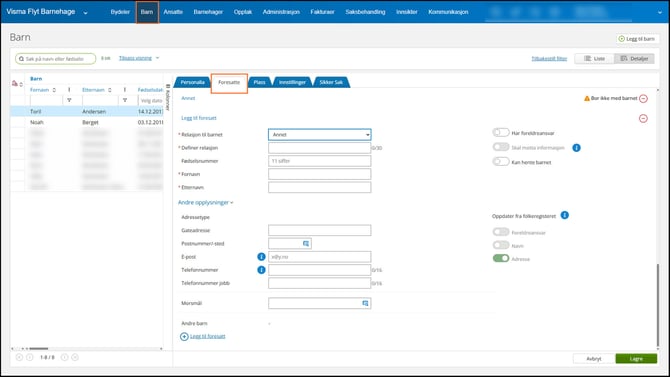Click the Avbryt button
The height and width of the screenshot is (377, 670).
tap(594, 359)
